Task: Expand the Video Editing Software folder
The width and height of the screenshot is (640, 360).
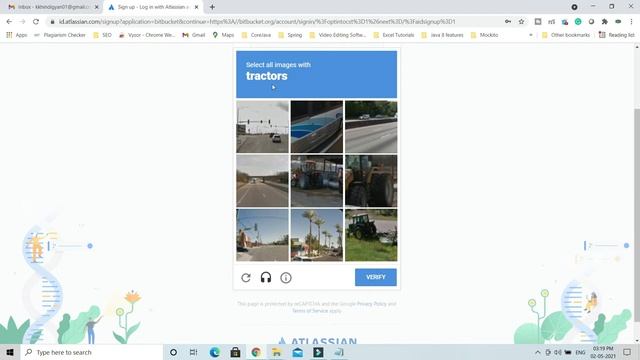Action: [x=338, y=35]
